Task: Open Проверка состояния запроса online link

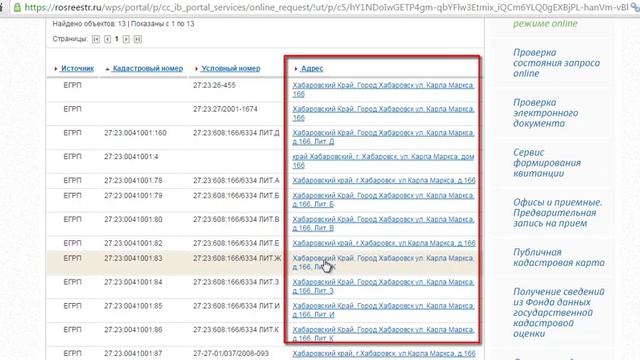Action: point(556,63)
